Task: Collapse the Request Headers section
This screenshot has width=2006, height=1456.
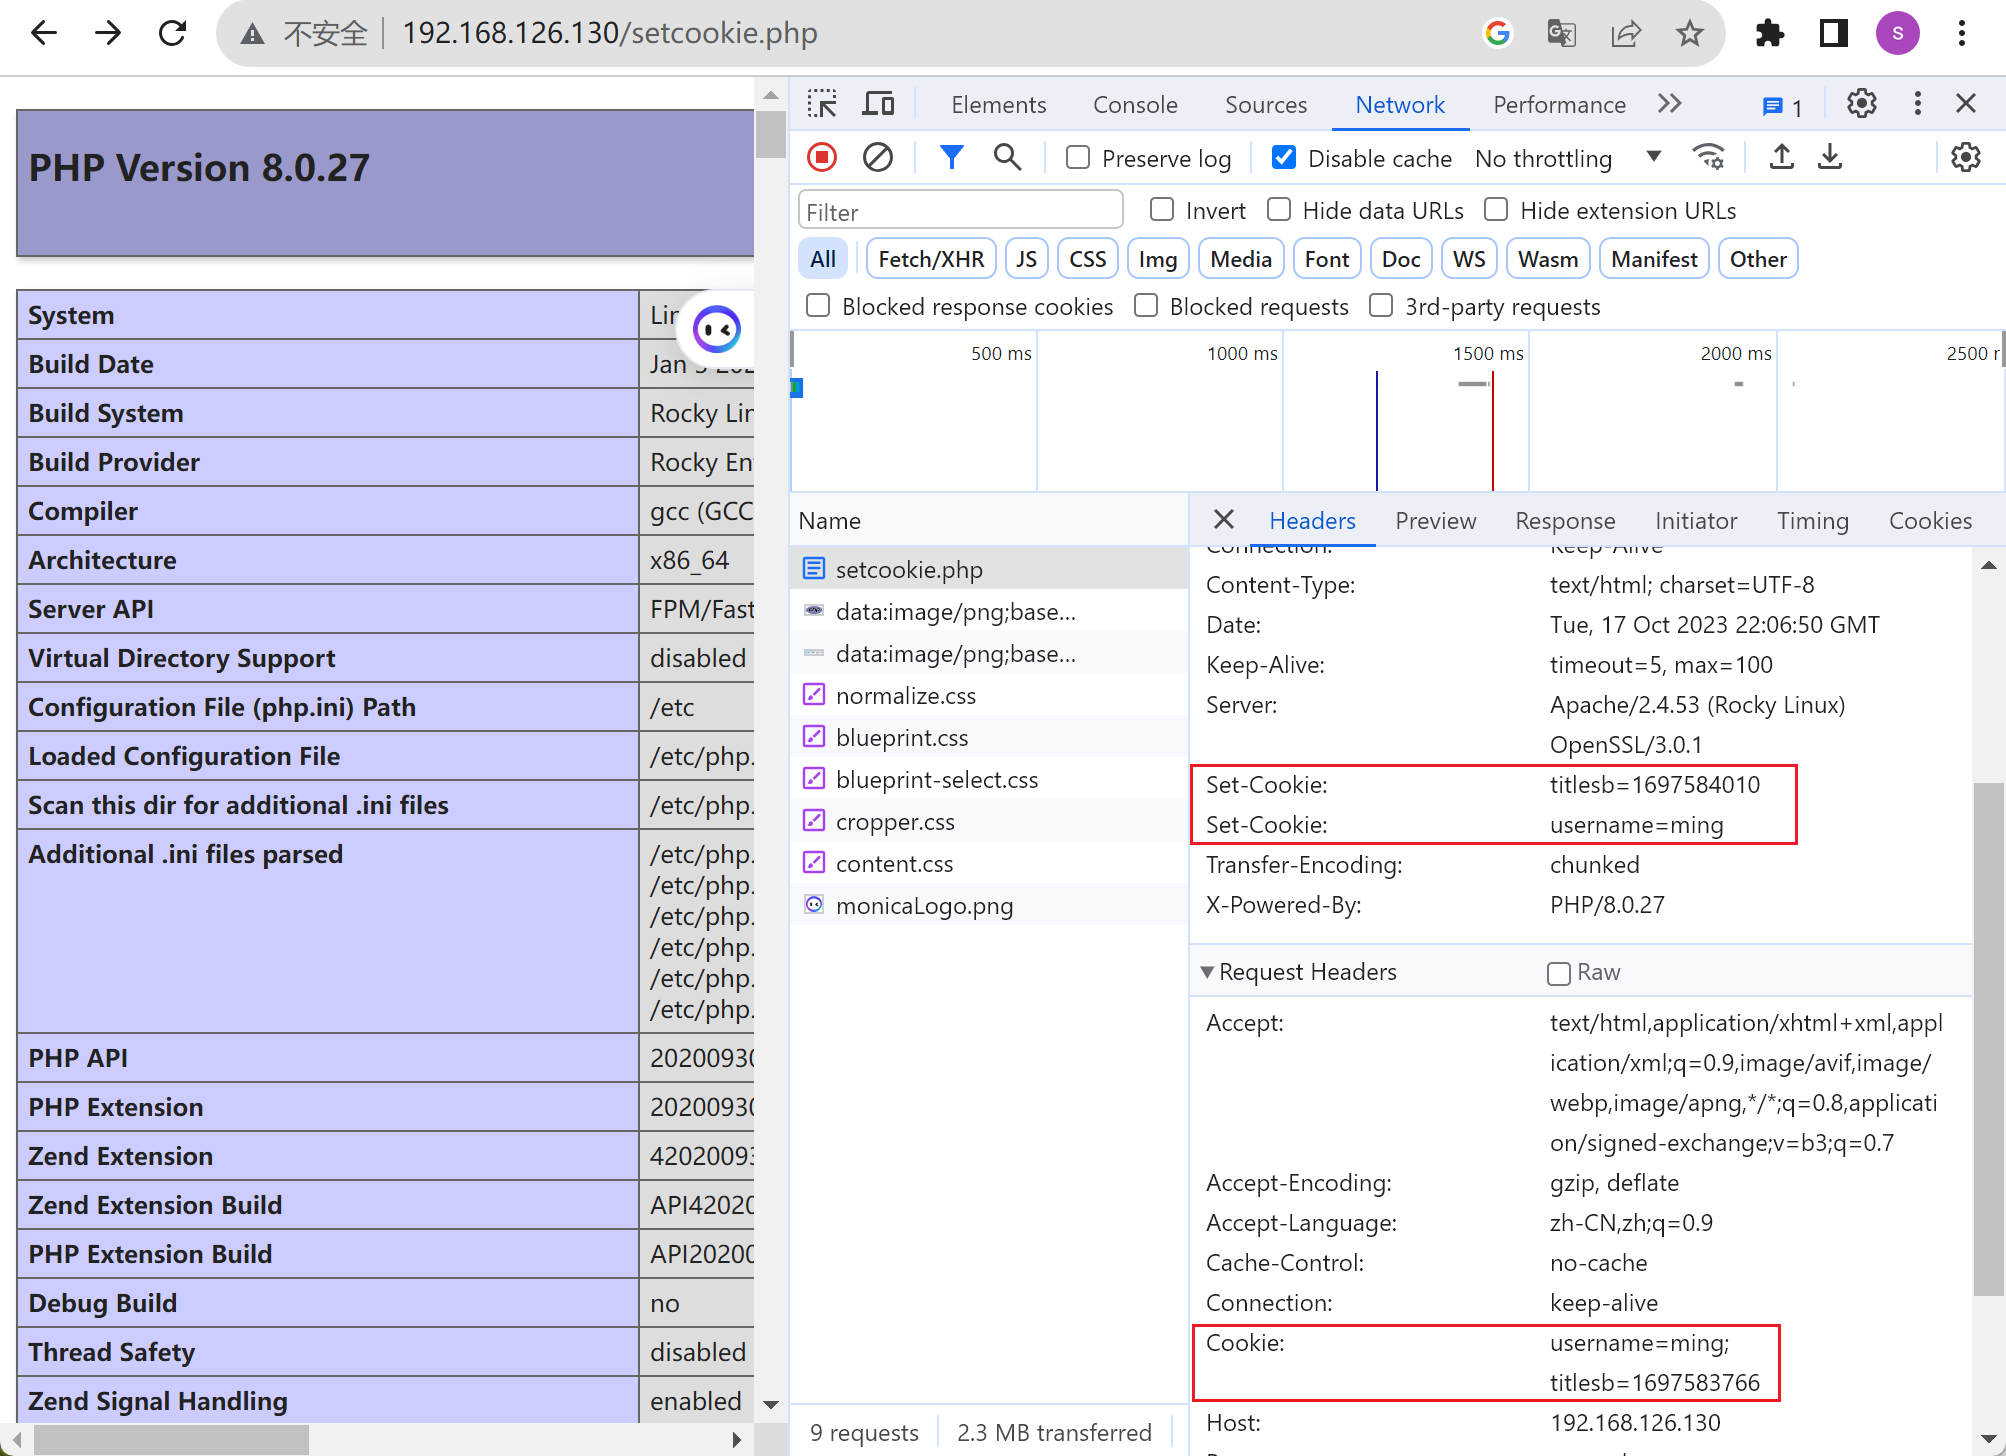Action: [1208, 972]
